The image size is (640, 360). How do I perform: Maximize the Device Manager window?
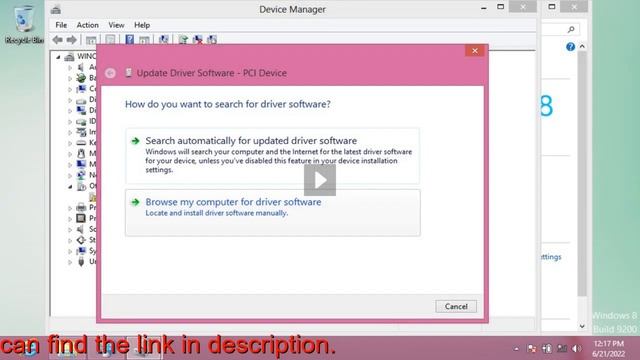point(500,7)
